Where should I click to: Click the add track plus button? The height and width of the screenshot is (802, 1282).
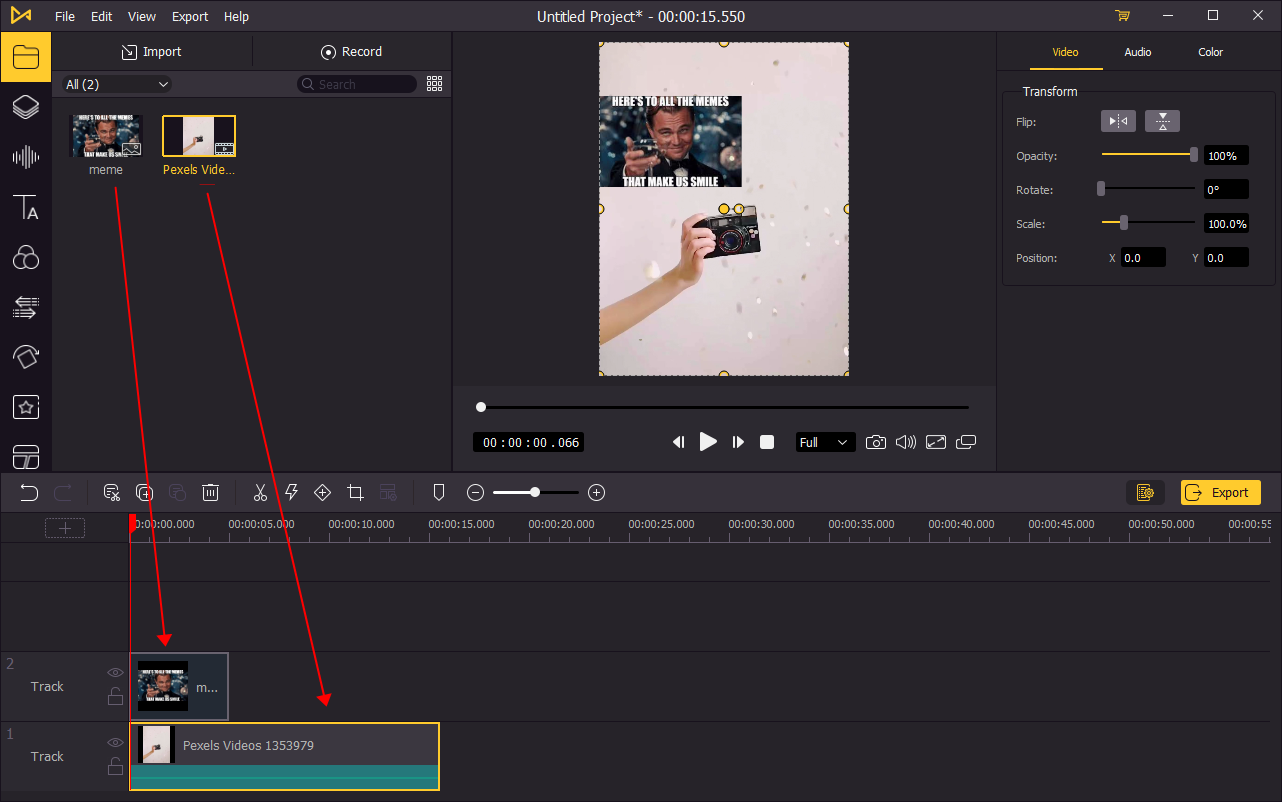point(65,528)
